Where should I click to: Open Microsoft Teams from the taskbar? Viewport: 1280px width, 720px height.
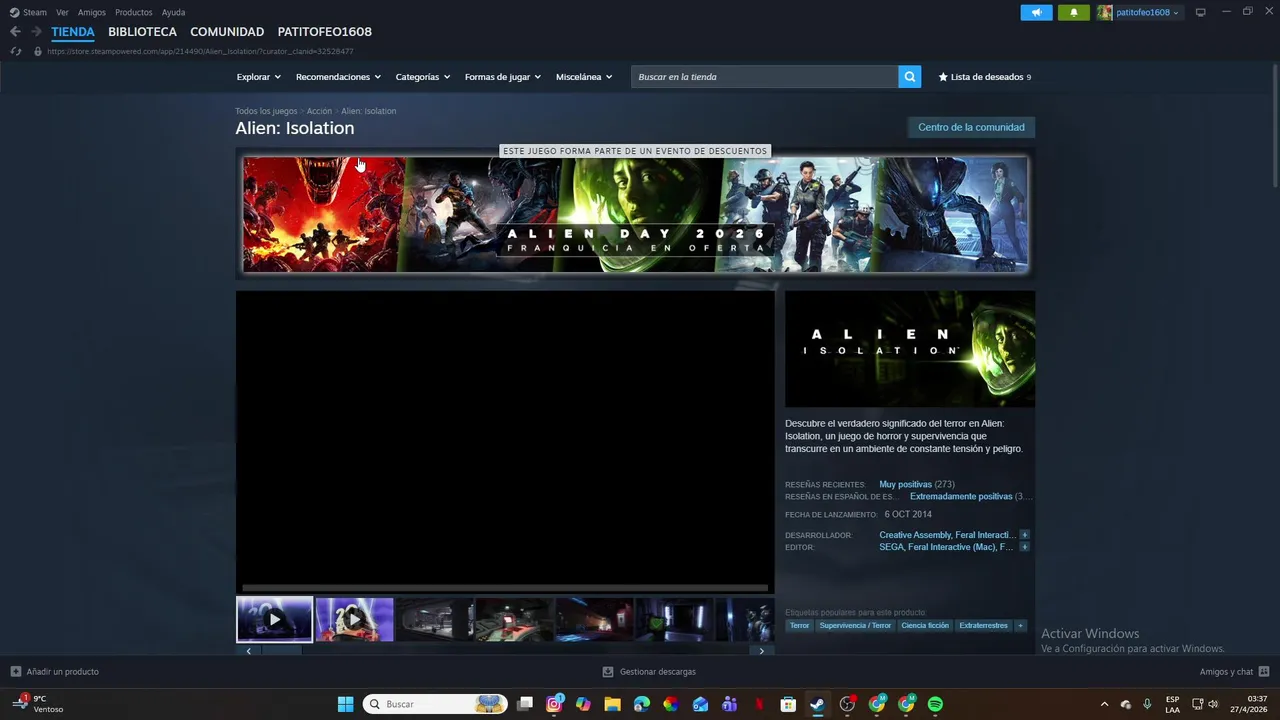[729, 704]
